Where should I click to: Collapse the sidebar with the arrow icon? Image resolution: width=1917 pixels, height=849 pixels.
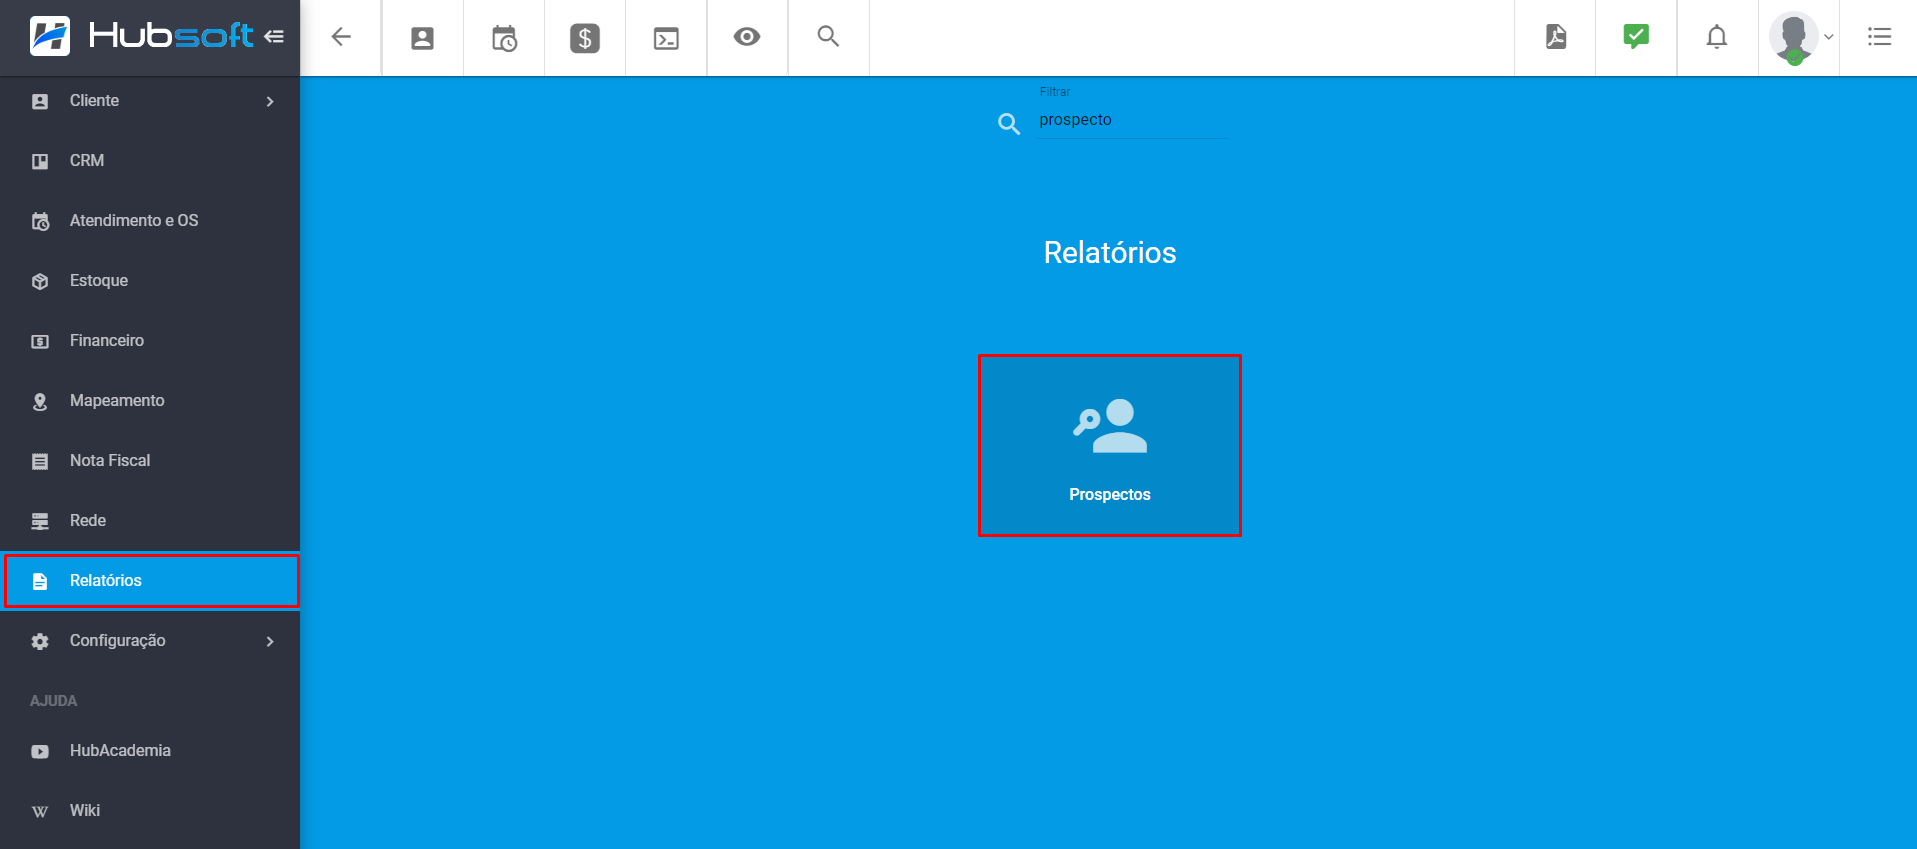tap(274, 37)
